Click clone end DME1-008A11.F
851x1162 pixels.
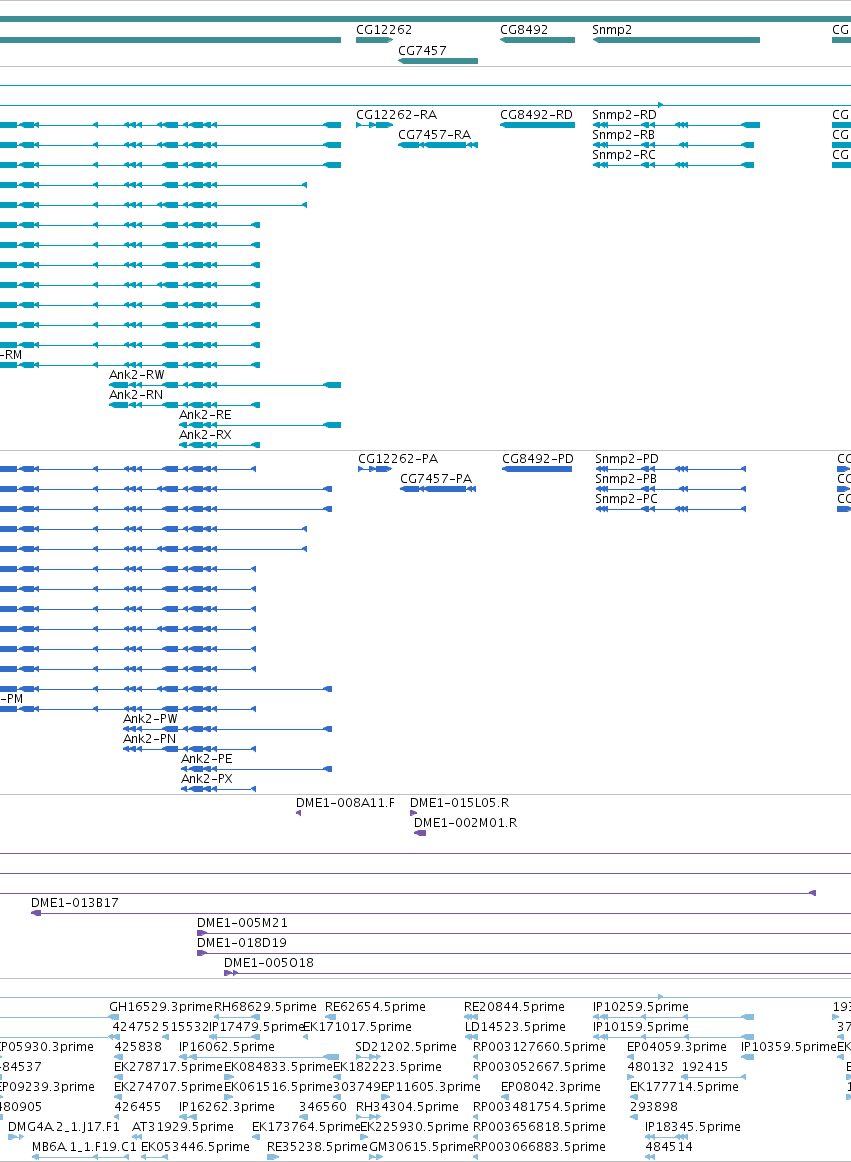(345, 803)
